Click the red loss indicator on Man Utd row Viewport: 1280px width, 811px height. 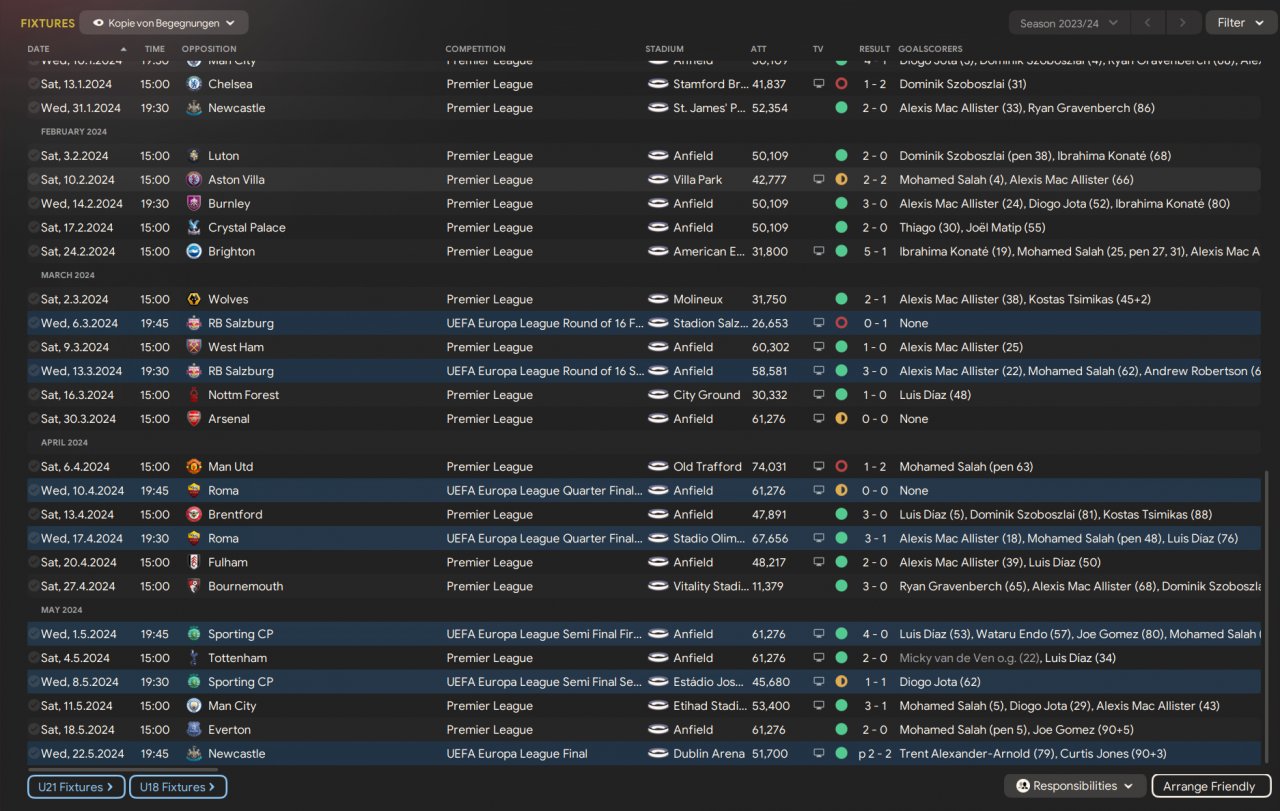click(841, 467)
